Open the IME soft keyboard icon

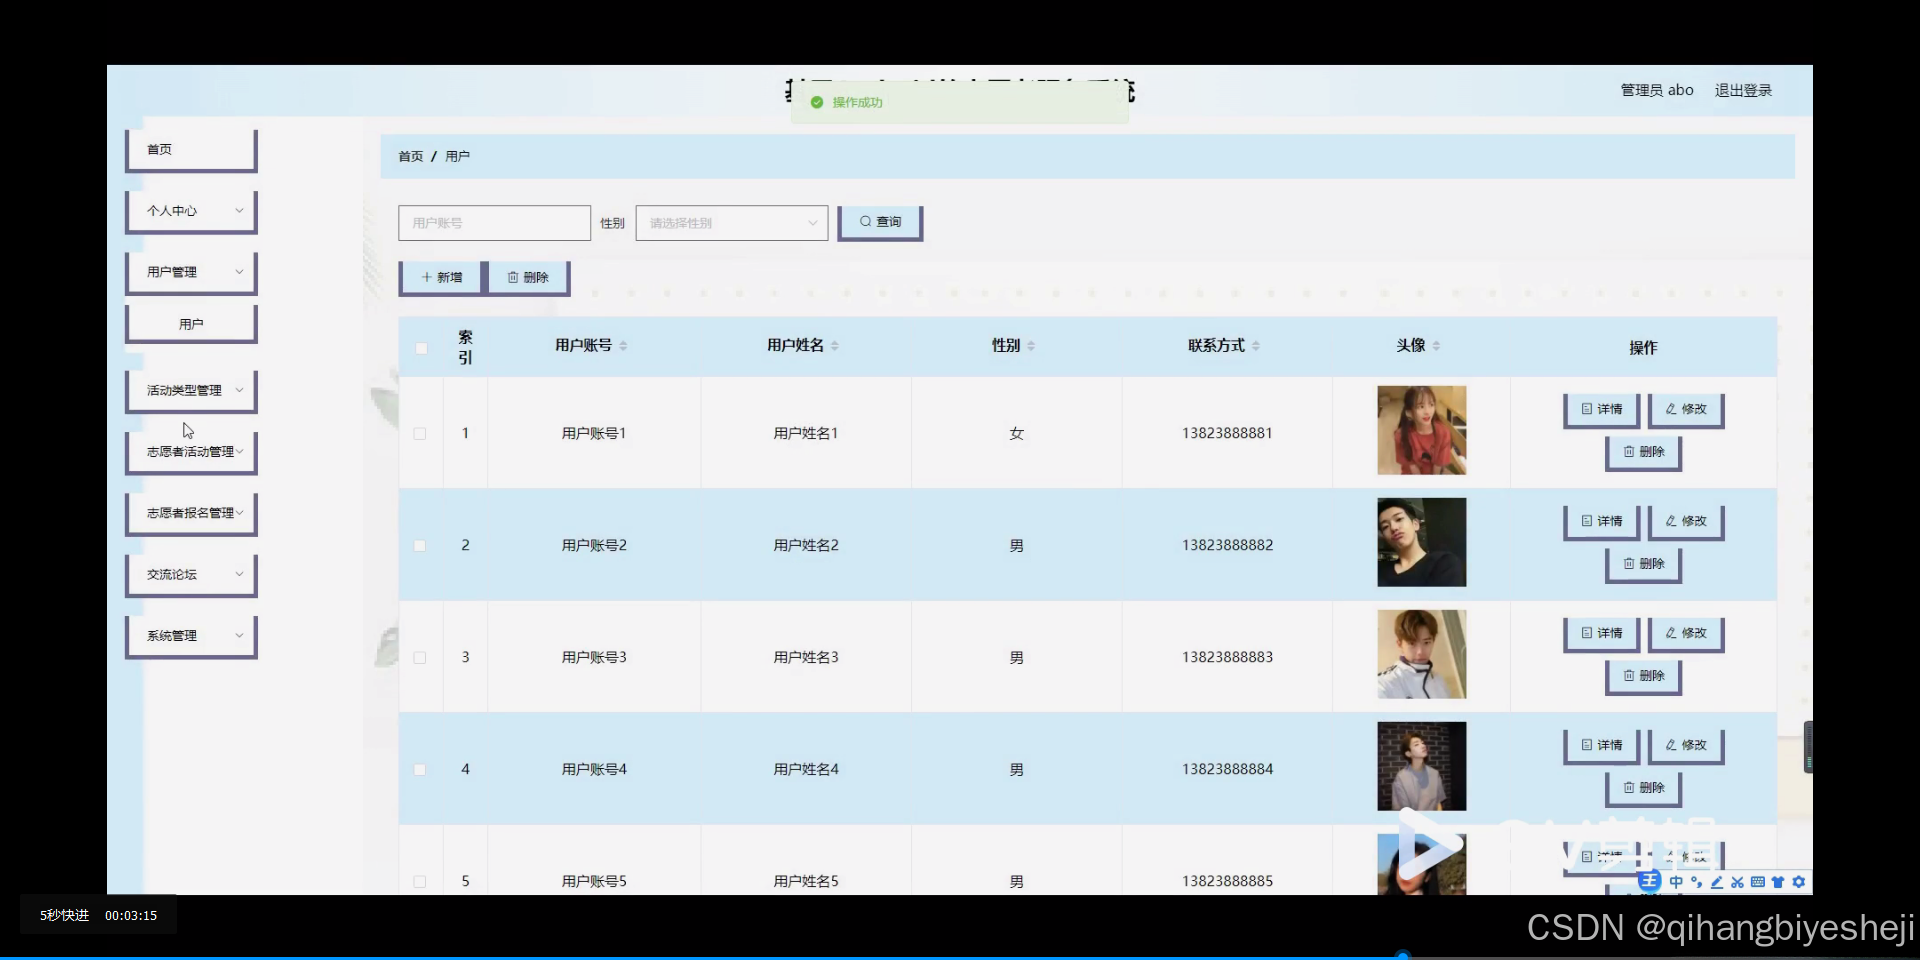point(1758,882)
